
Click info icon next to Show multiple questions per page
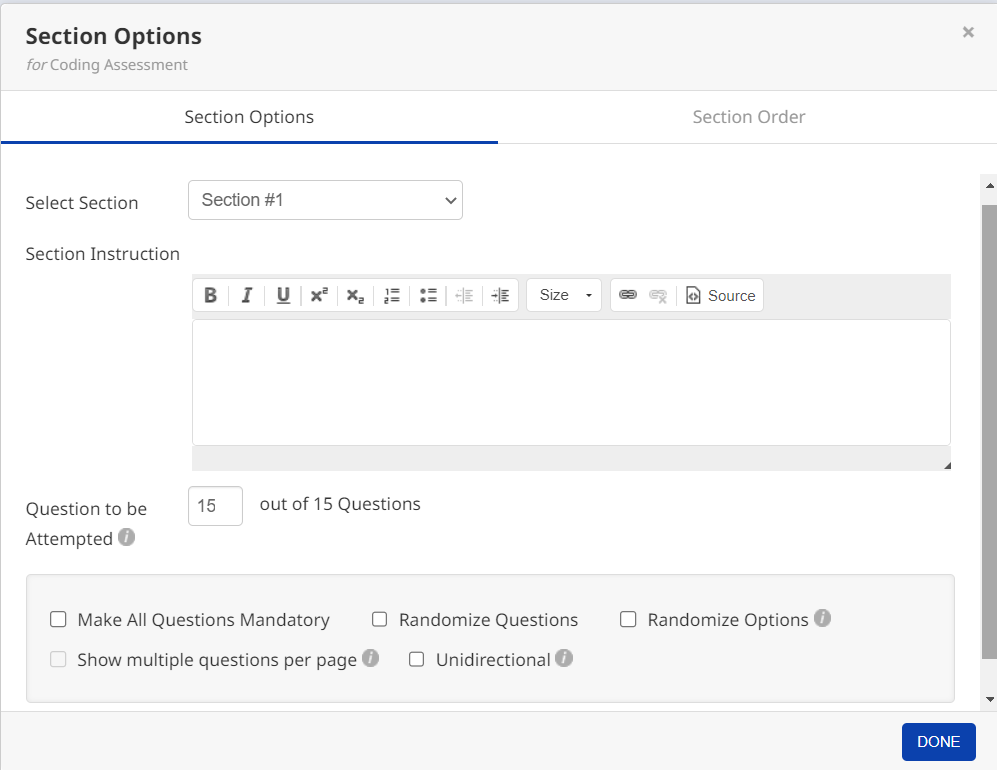click(x=371, y=658)
